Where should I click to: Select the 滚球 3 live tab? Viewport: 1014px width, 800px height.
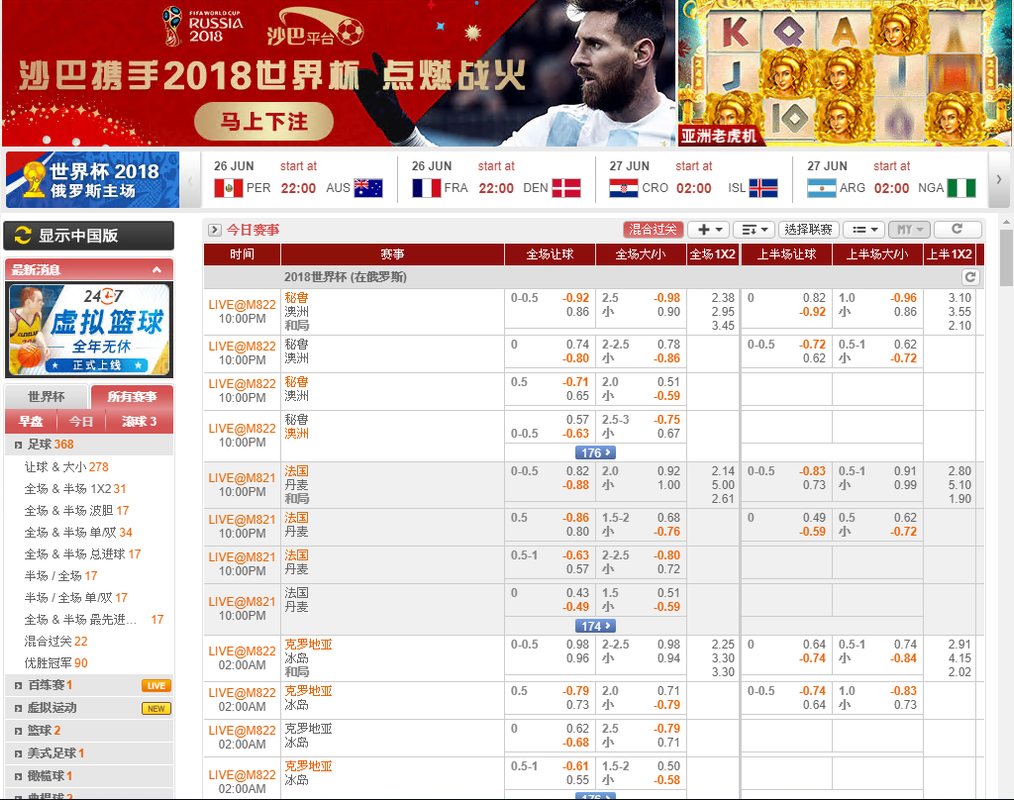(140, 422)
